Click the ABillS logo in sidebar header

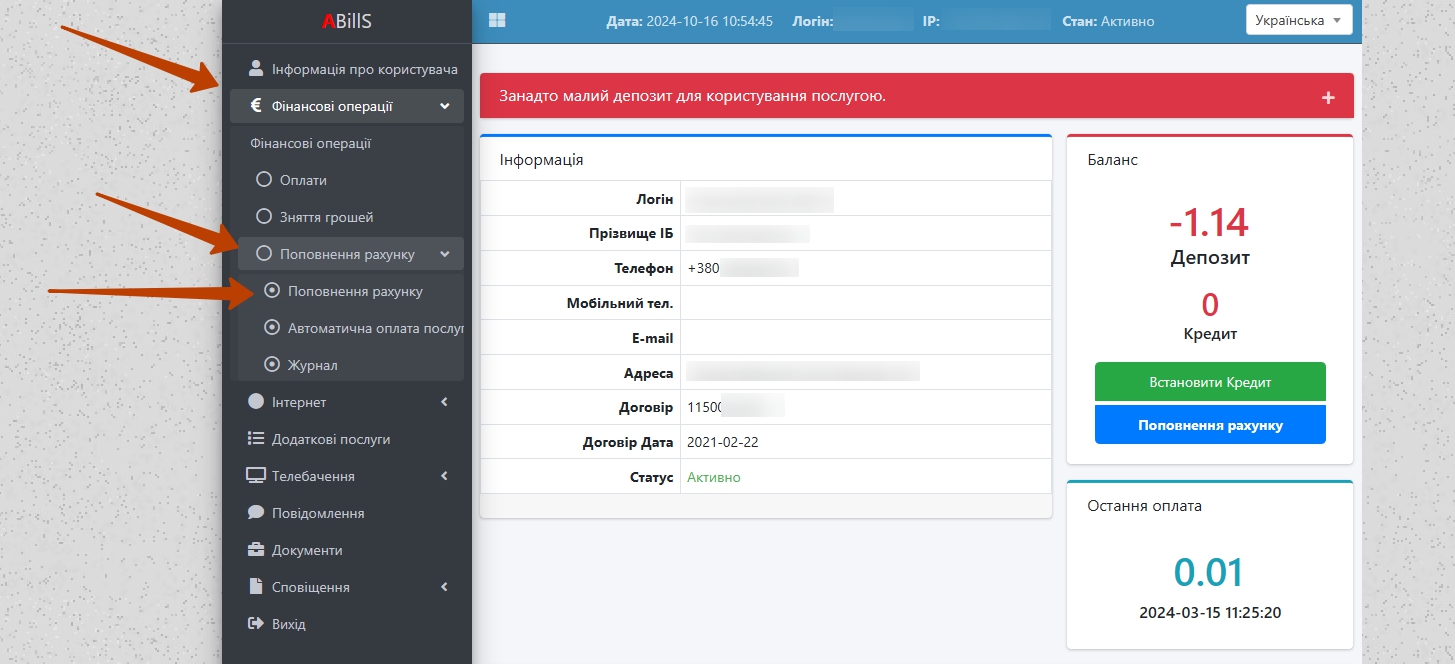click(x=346, y=21)
